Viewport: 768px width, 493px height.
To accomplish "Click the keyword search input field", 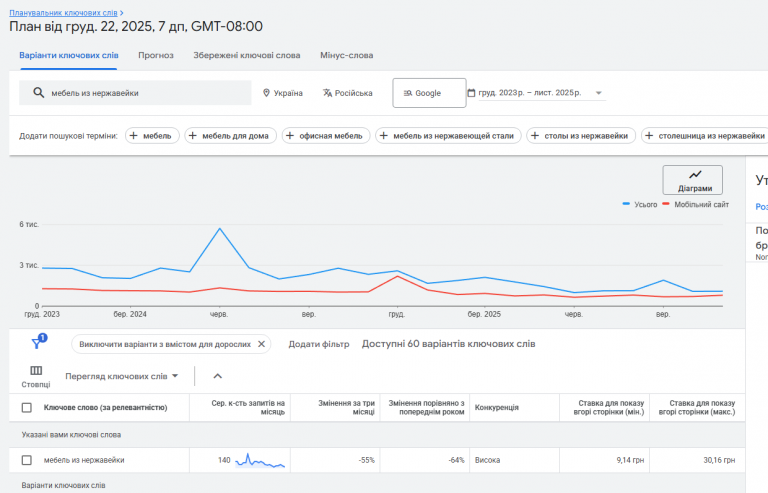I will point(135,93).
